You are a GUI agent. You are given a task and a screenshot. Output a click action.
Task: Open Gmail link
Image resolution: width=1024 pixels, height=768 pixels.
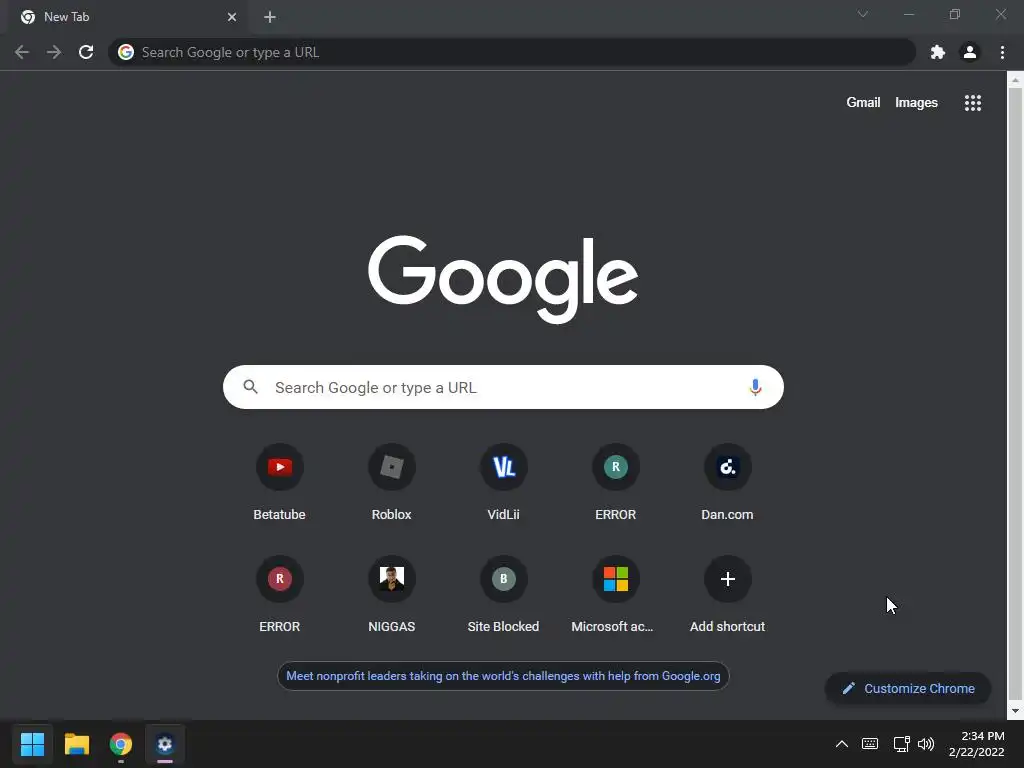tap(863, 103)
